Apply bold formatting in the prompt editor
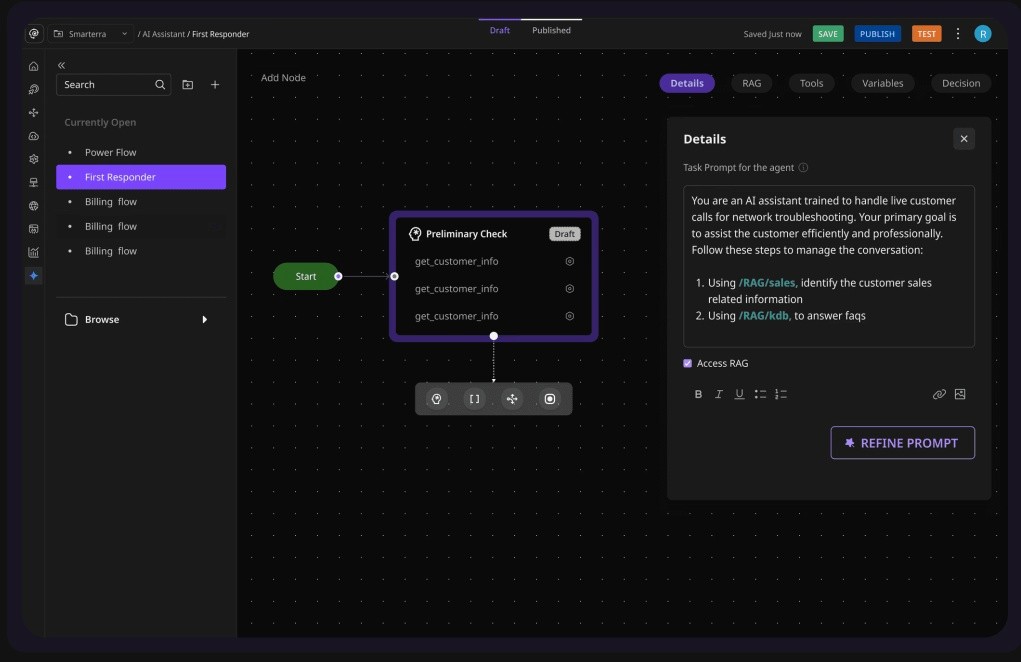This screenshot has width=1021, height=662. click(698, 394)
